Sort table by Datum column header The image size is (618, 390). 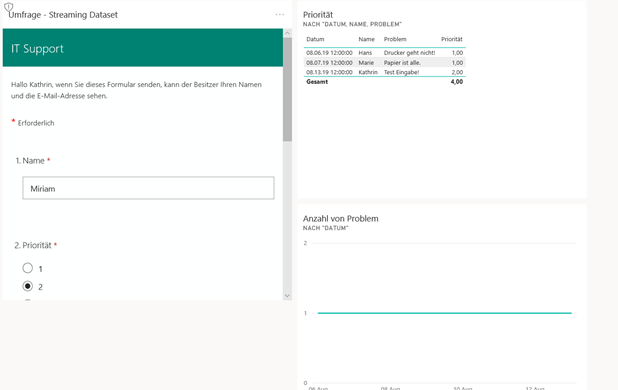coord(315,39)
